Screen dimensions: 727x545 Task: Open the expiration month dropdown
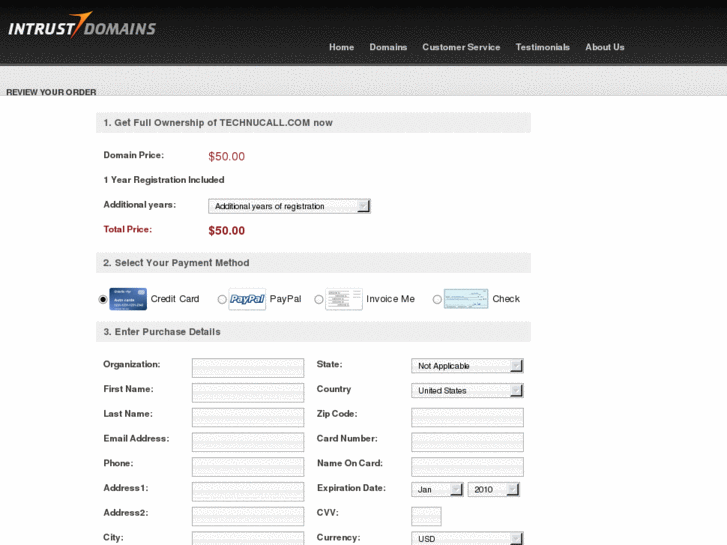[437, 490]
